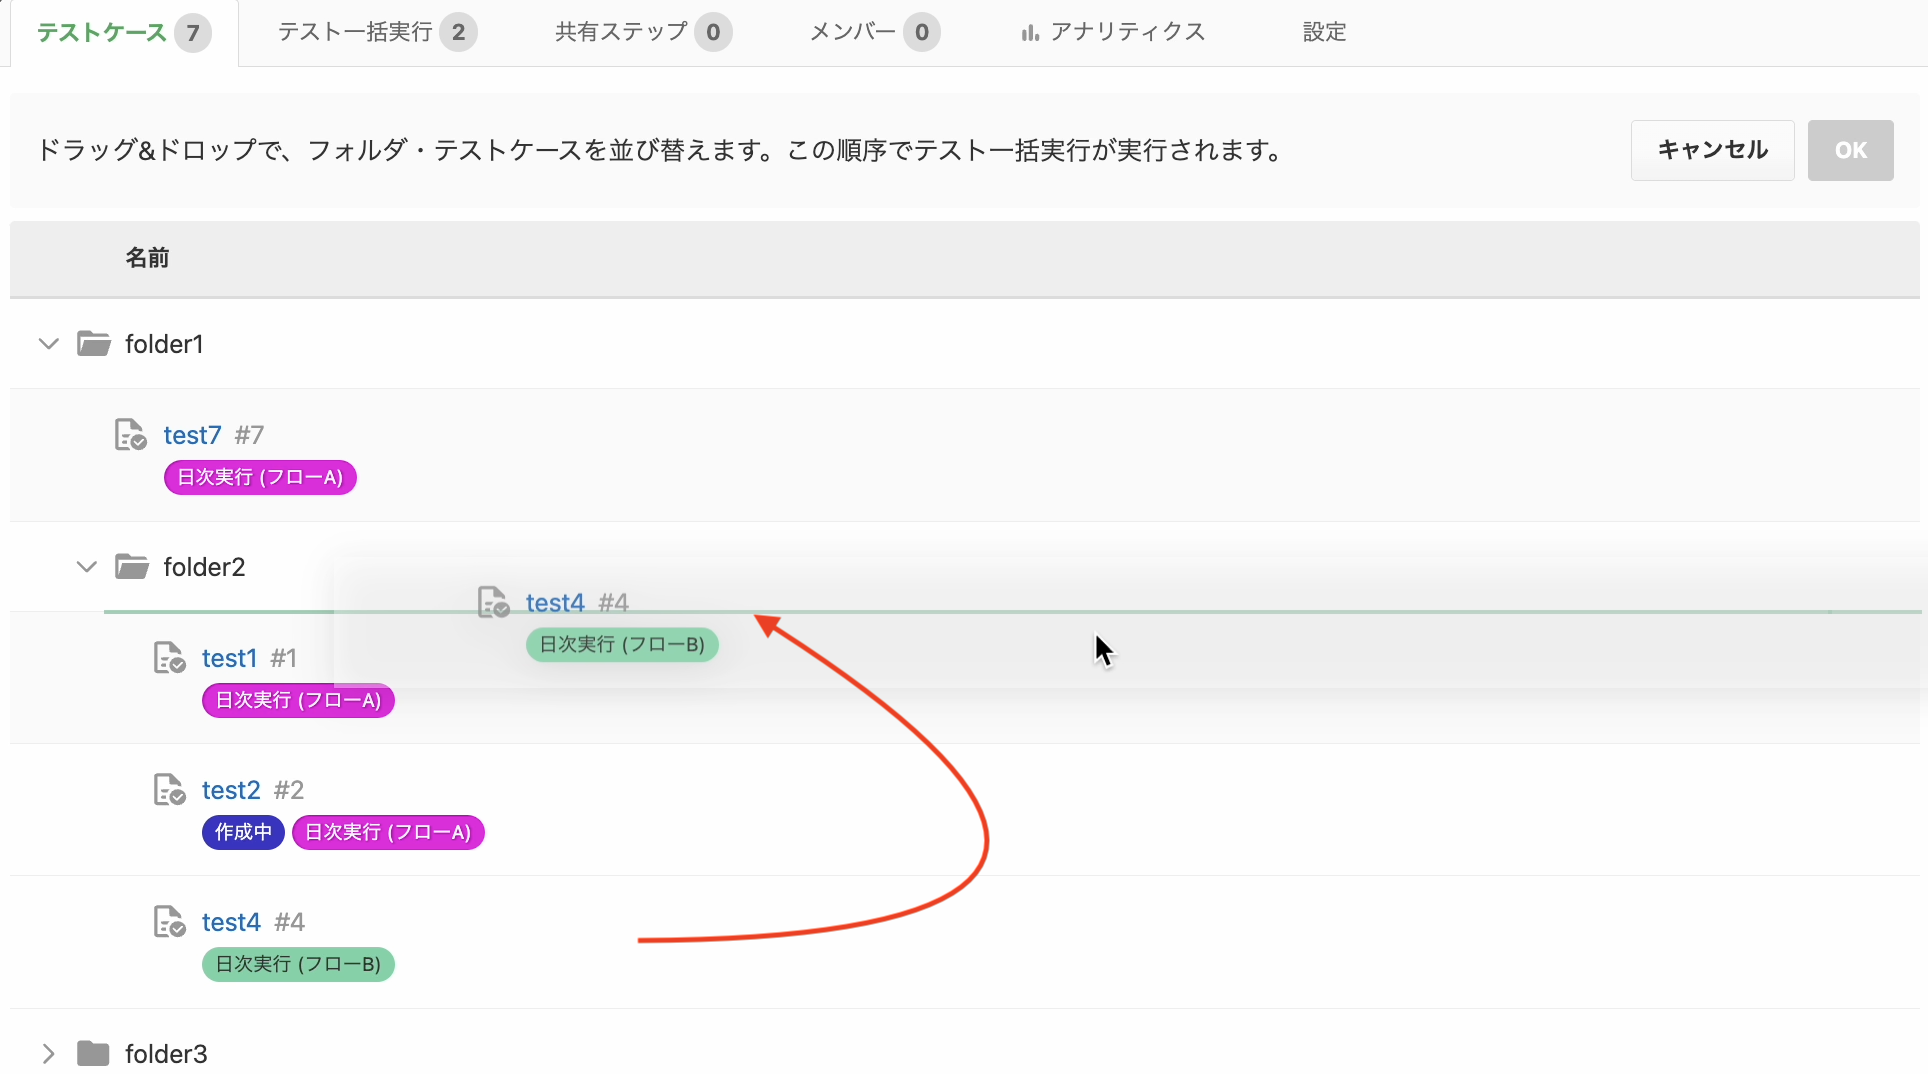Click the #2 id next to test2
The height and width of the screenshot is (1074, 1928).
(x=289, y=790)
